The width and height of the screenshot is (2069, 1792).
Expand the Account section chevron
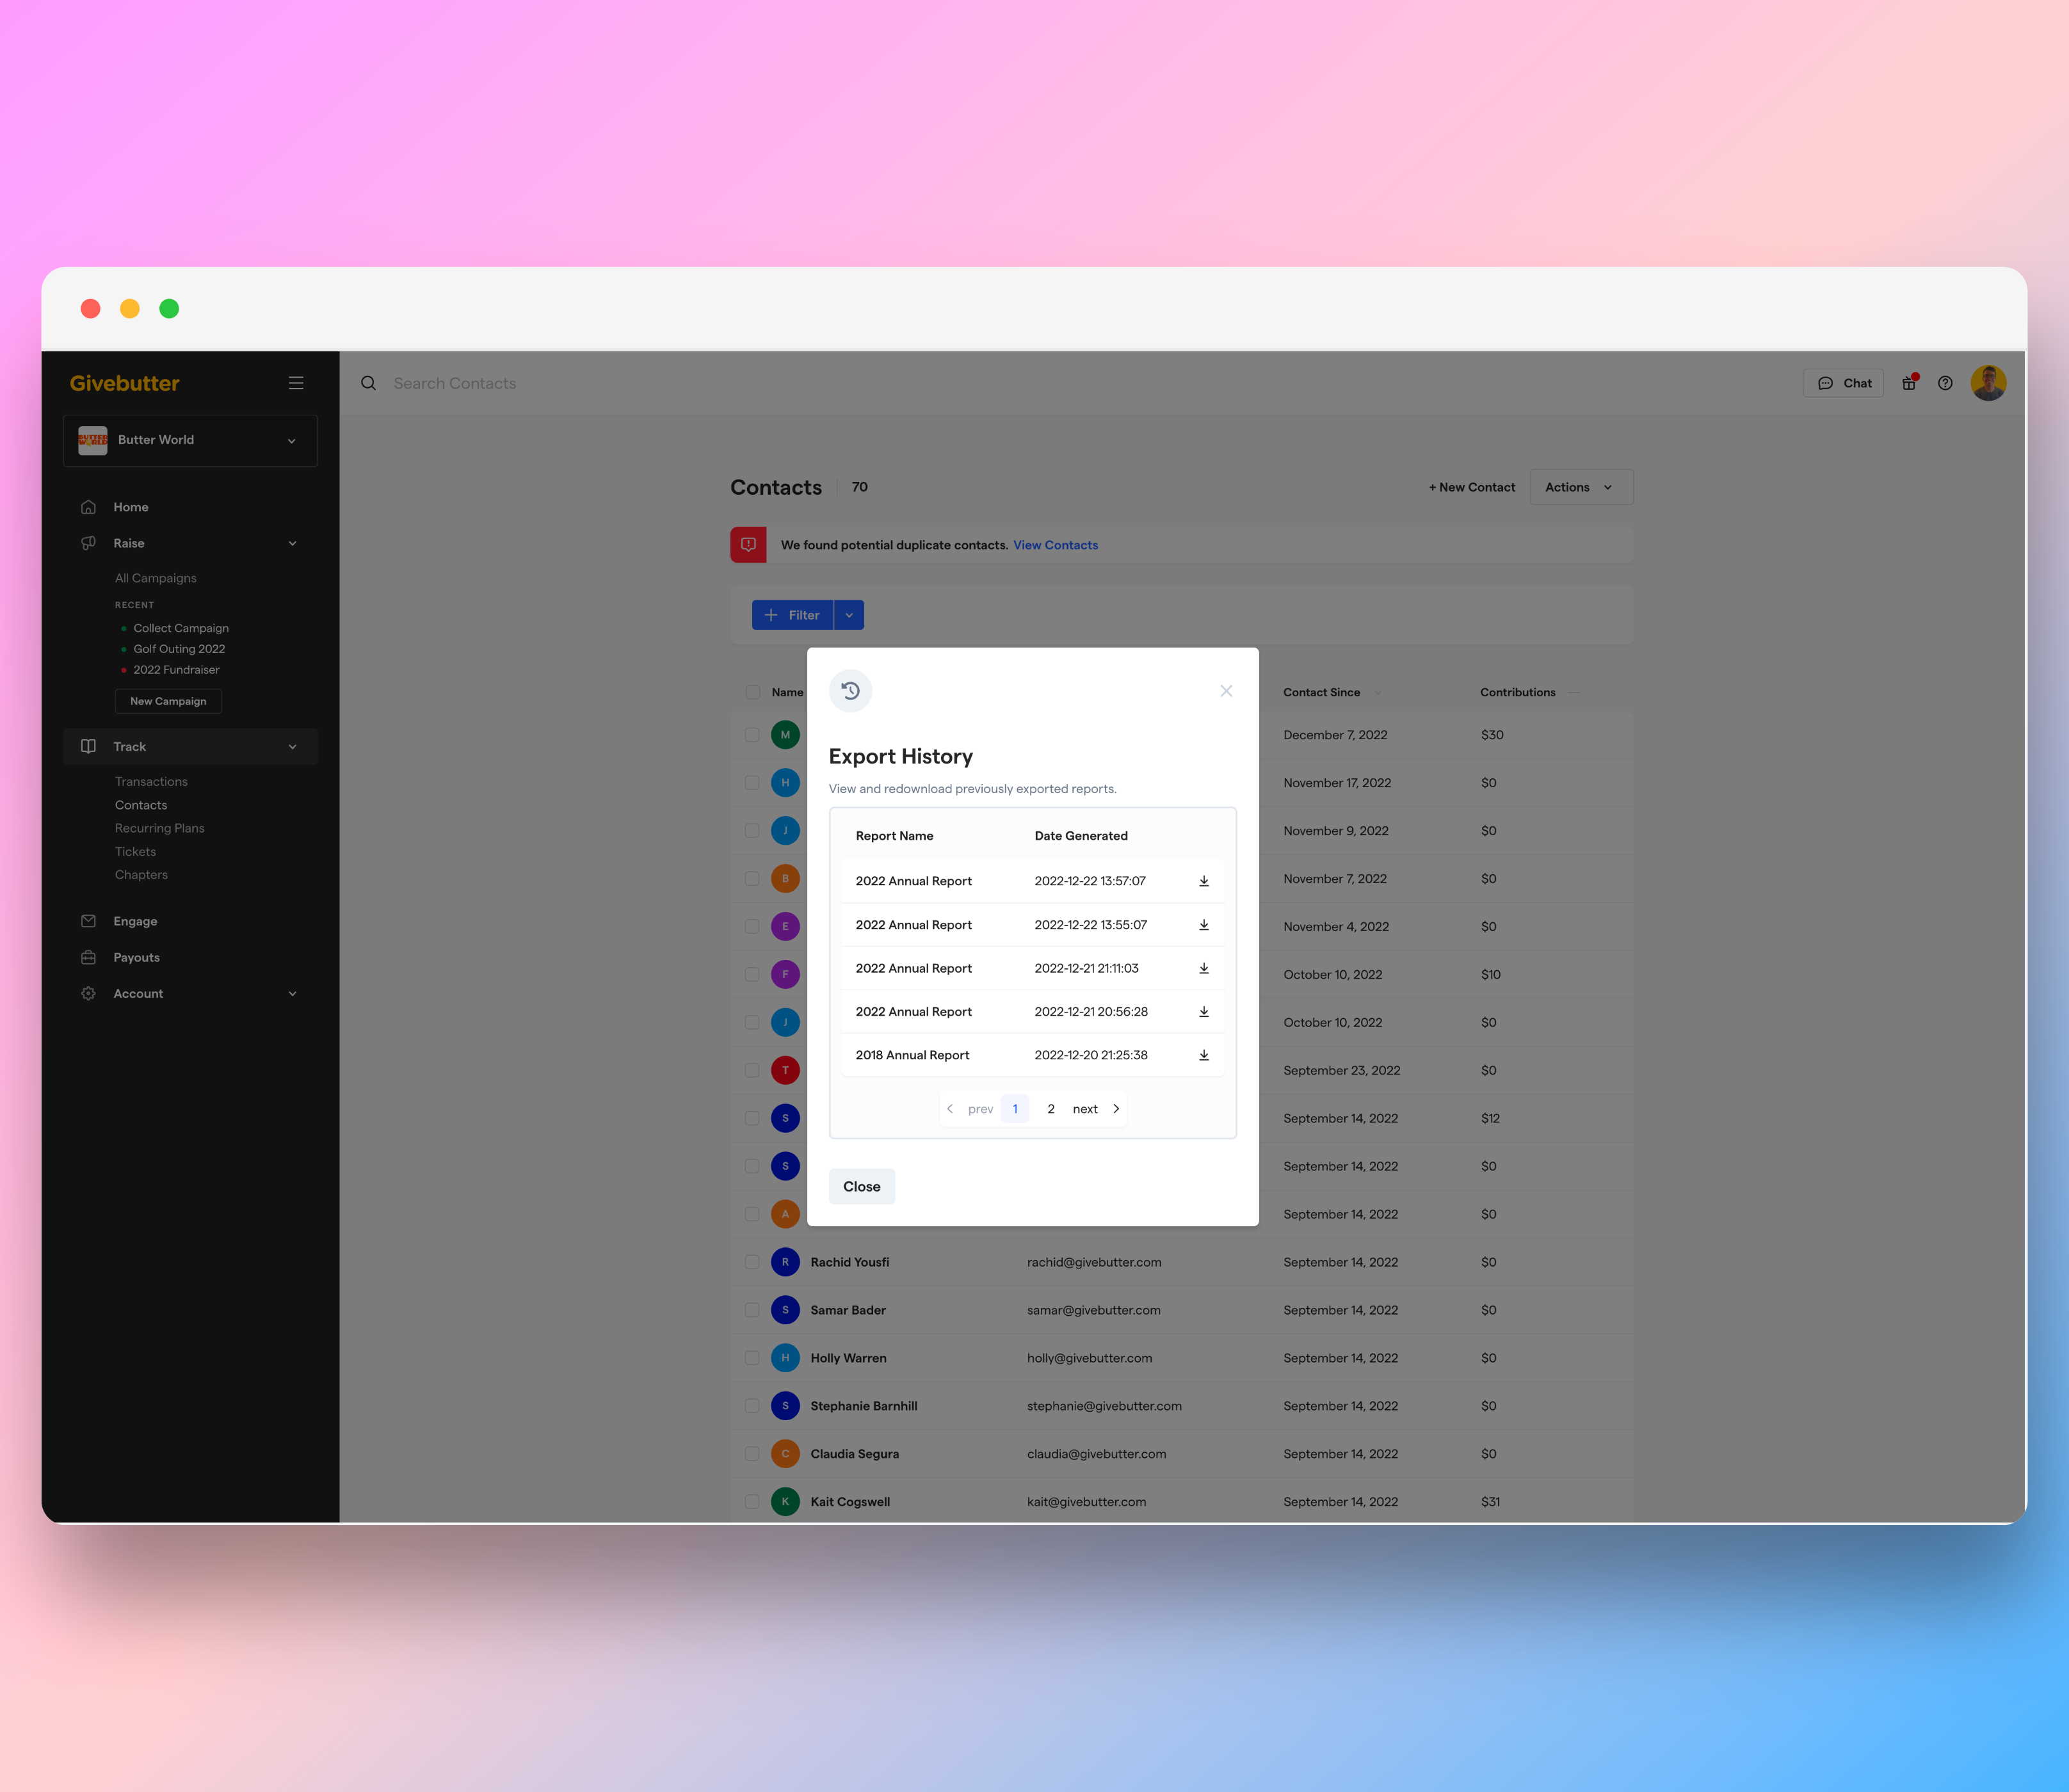click(x=292, y=993)
